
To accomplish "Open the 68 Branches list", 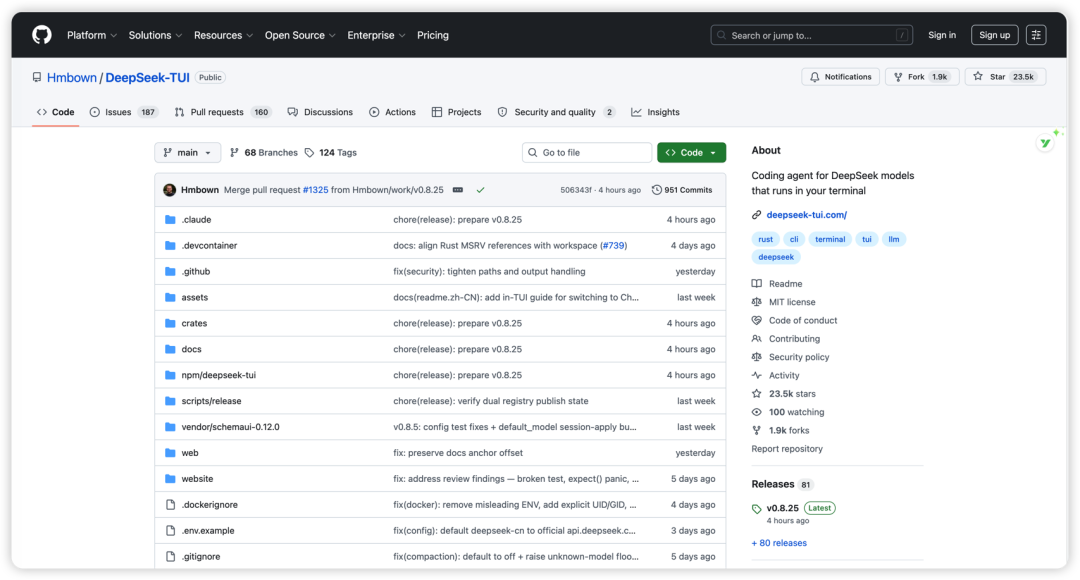I will tap(264, 153).
